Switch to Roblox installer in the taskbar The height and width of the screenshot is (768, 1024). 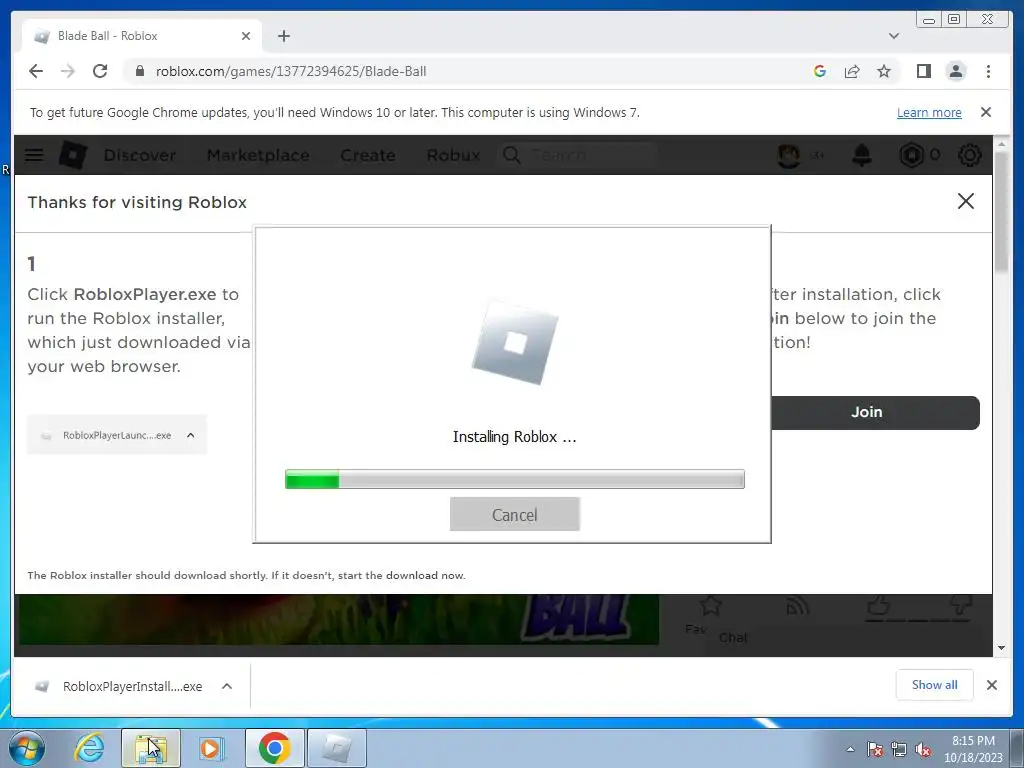pos(336,748)
